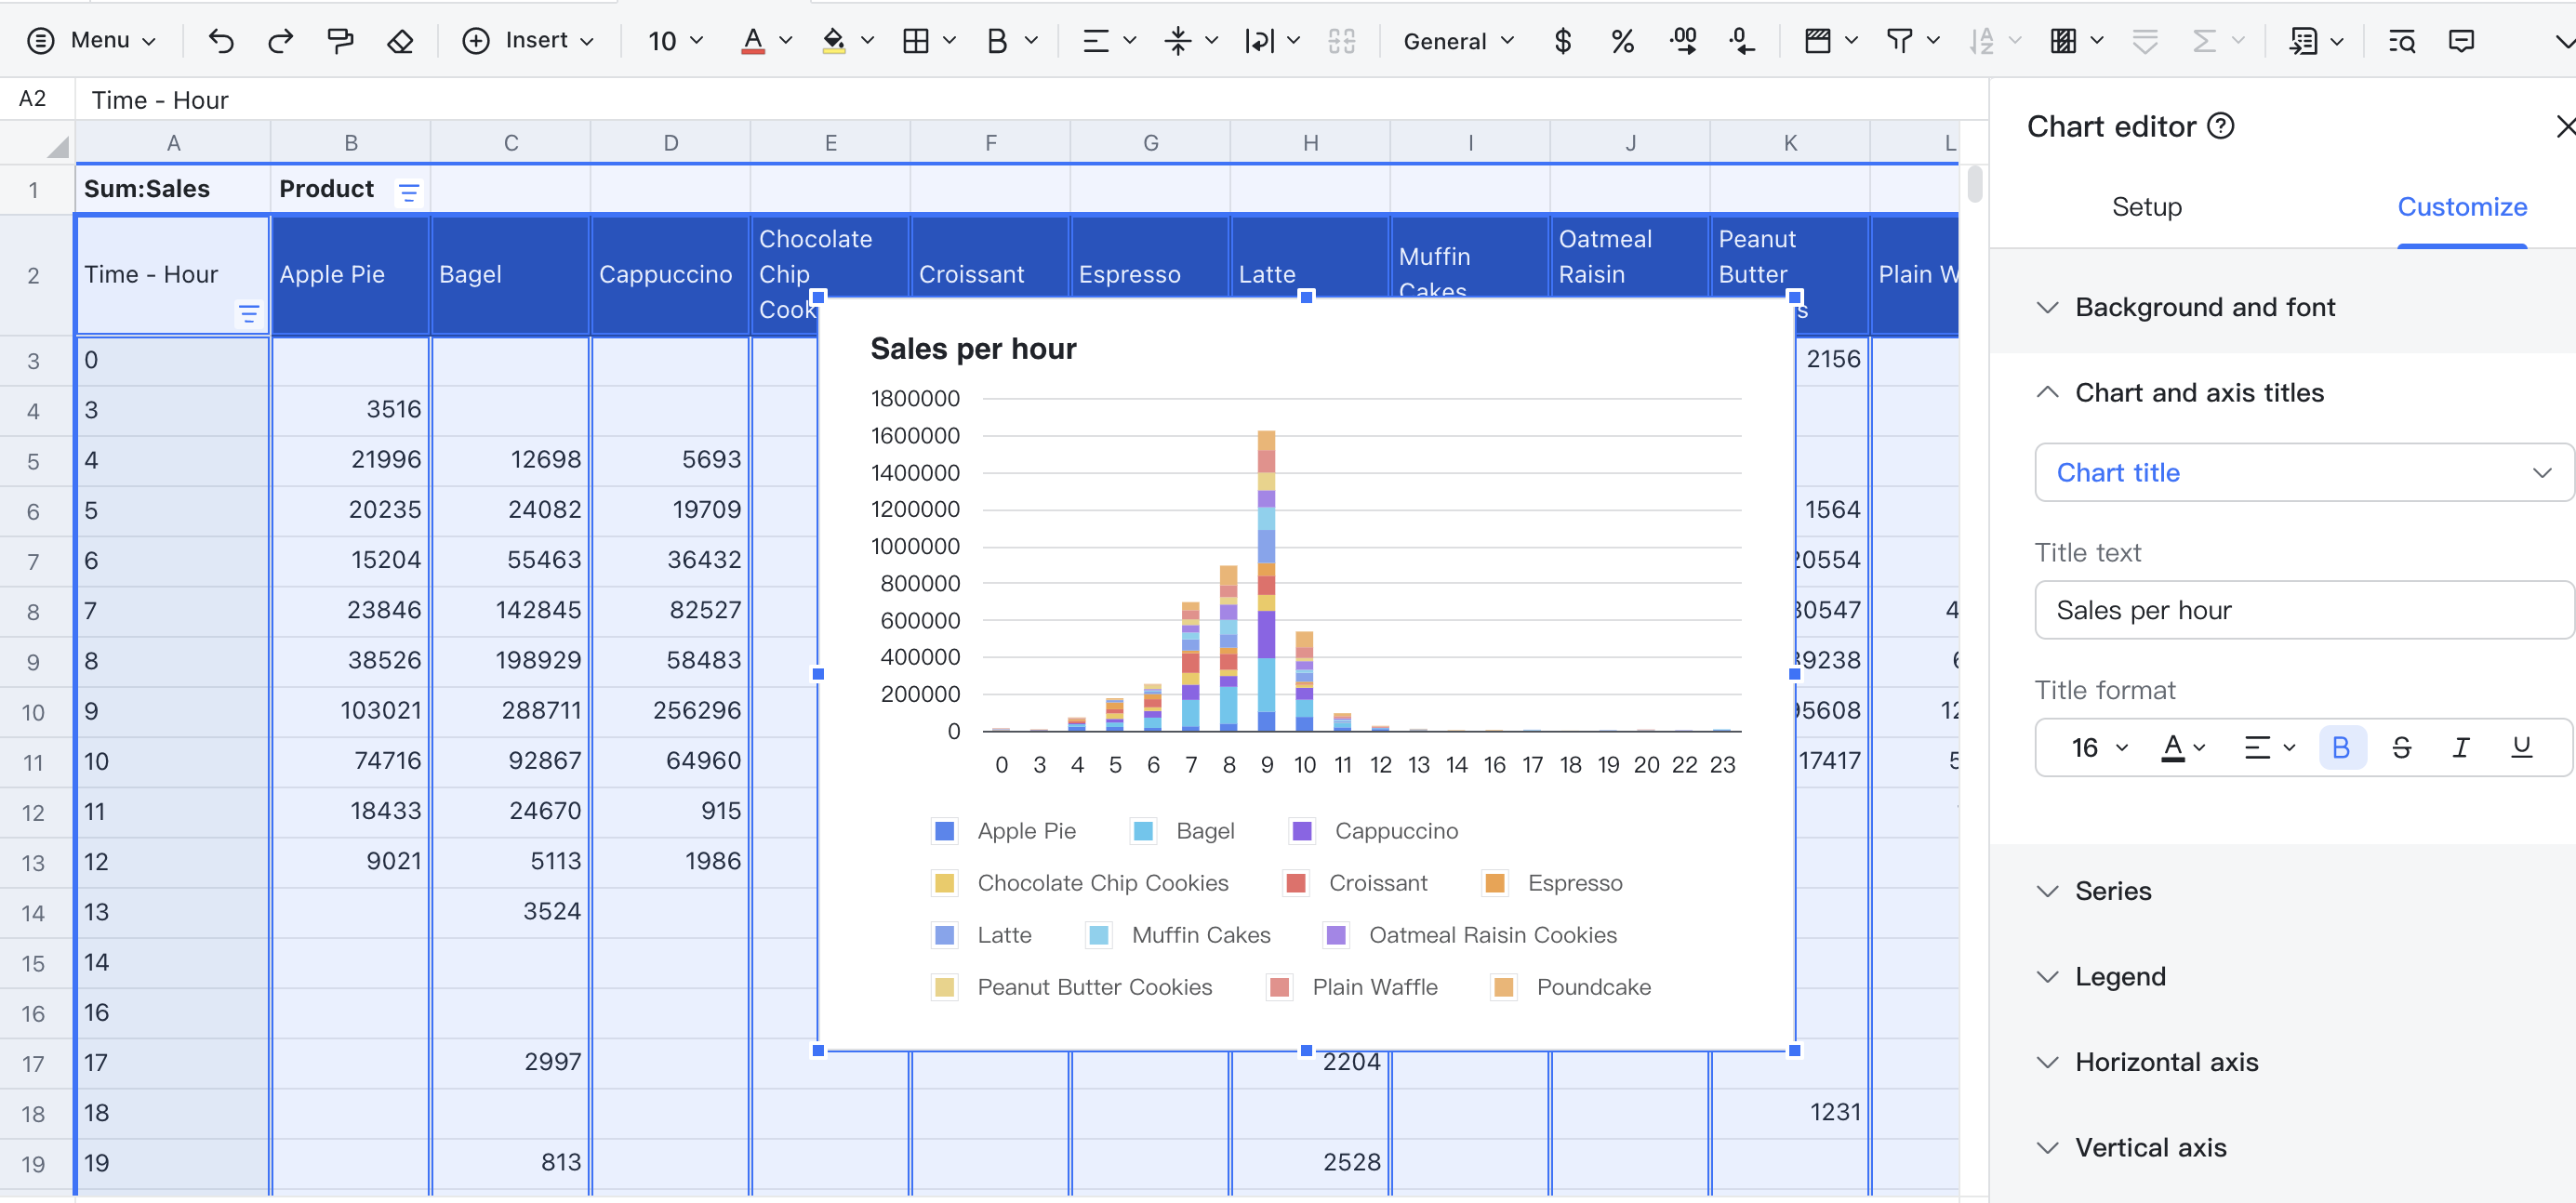Undo the last action

tap(221, 41)
